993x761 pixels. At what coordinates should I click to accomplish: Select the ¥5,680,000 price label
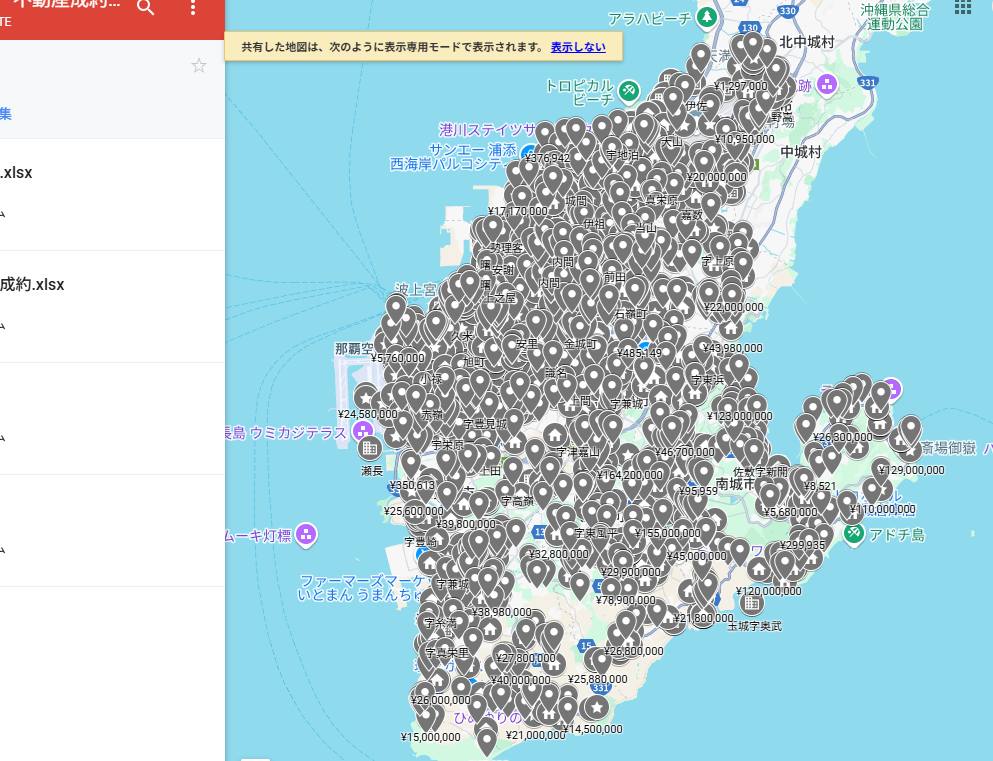tap(790, 512)
